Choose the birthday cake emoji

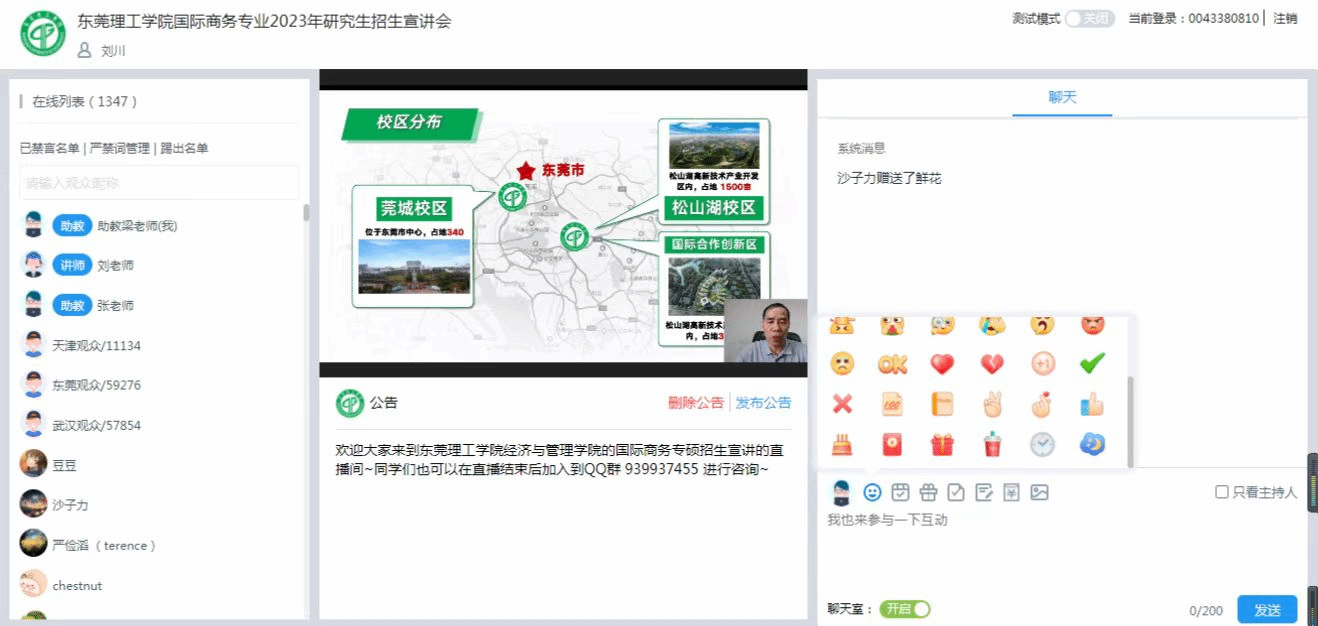[842, 444]
